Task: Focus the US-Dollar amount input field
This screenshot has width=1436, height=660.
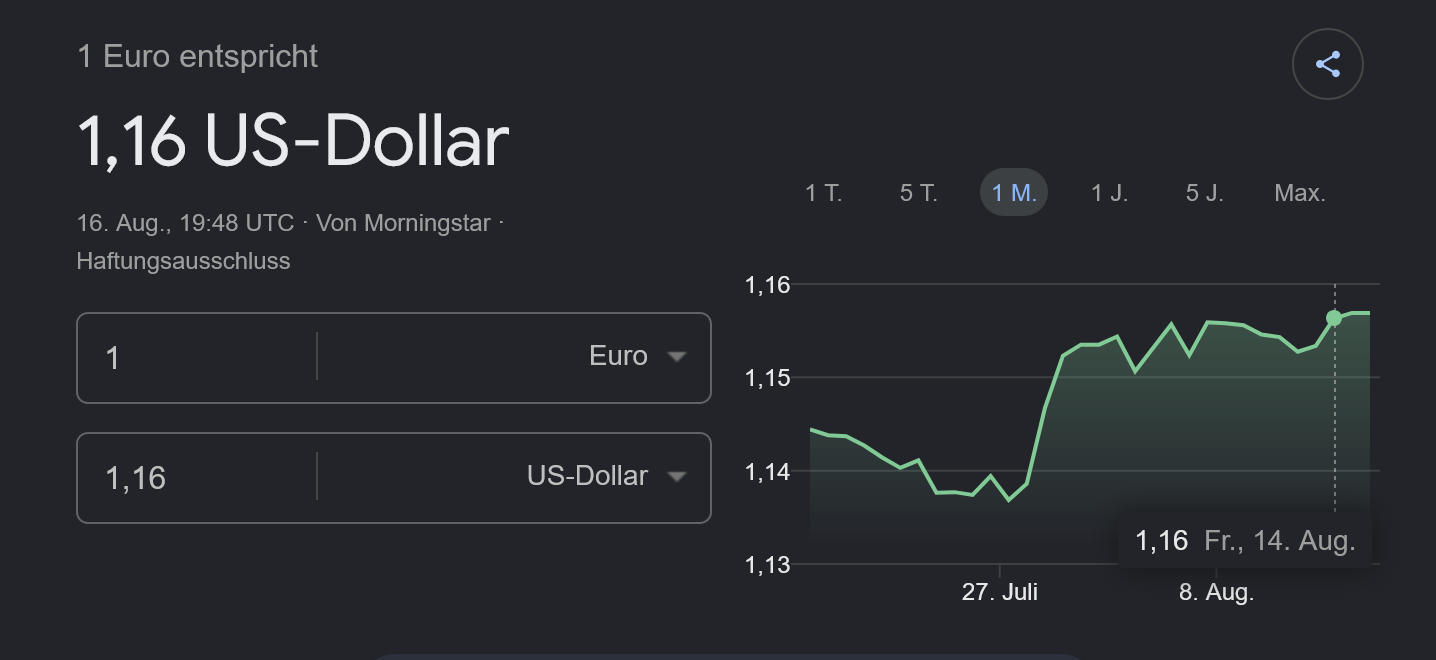Action: coord(197,477)
